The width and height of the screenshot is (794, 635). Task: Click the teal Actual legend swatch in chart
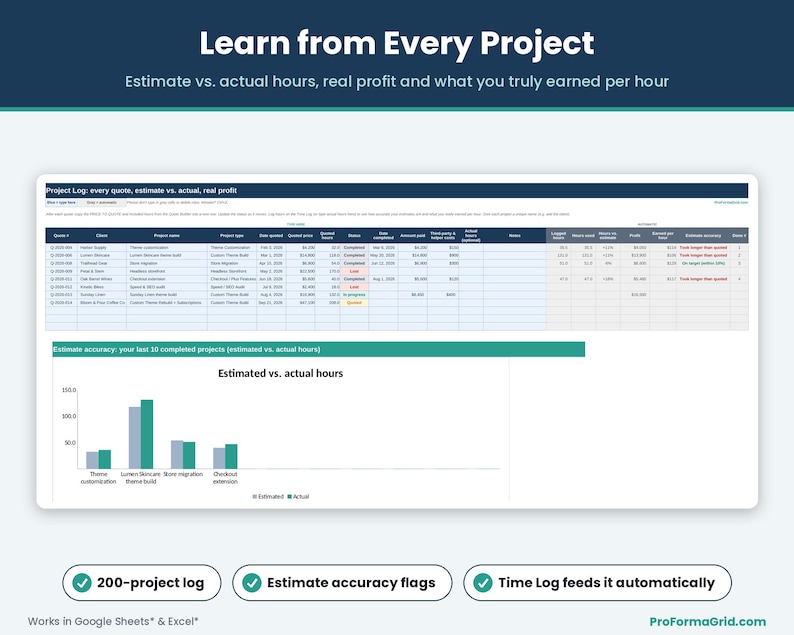pyautogui.click(x=290, y=497)
